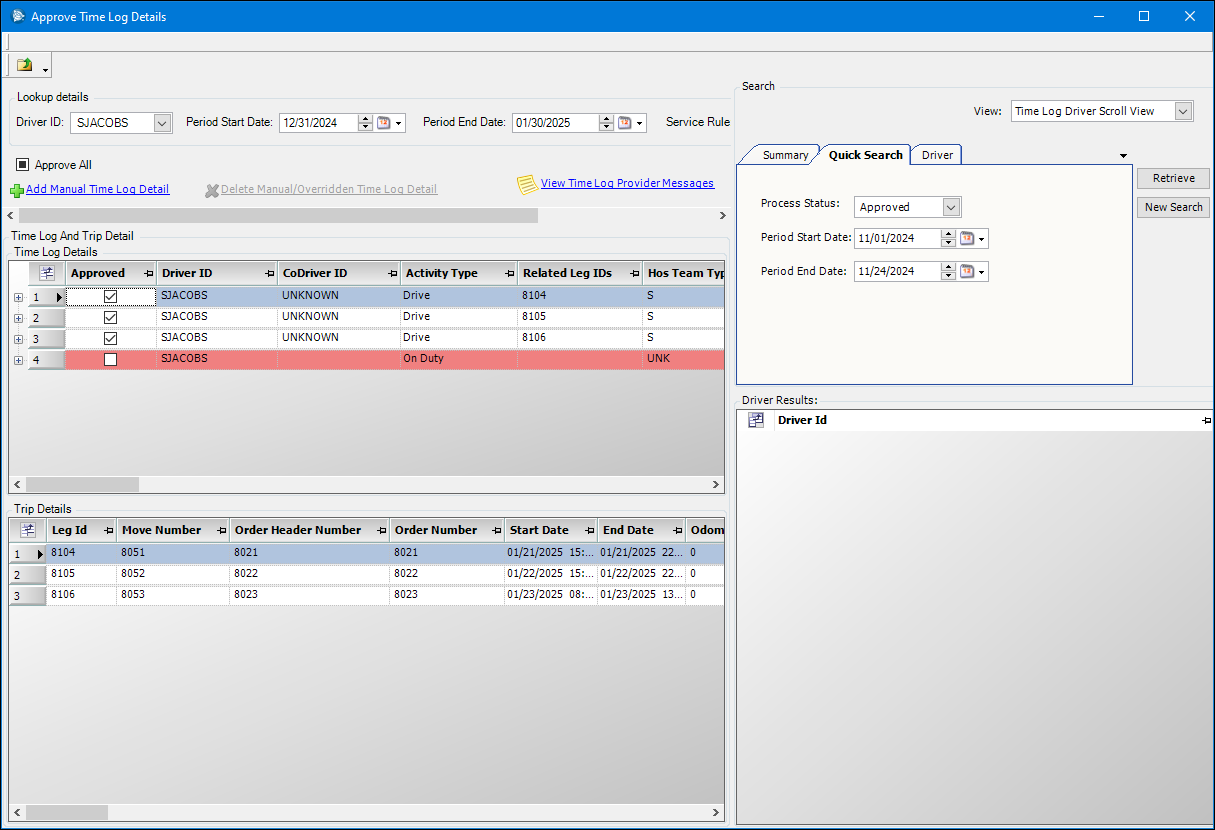This screenshot has width=1215, height=830.
Task: Click the On Duty activity cell
Action: [x=458, y=359]
